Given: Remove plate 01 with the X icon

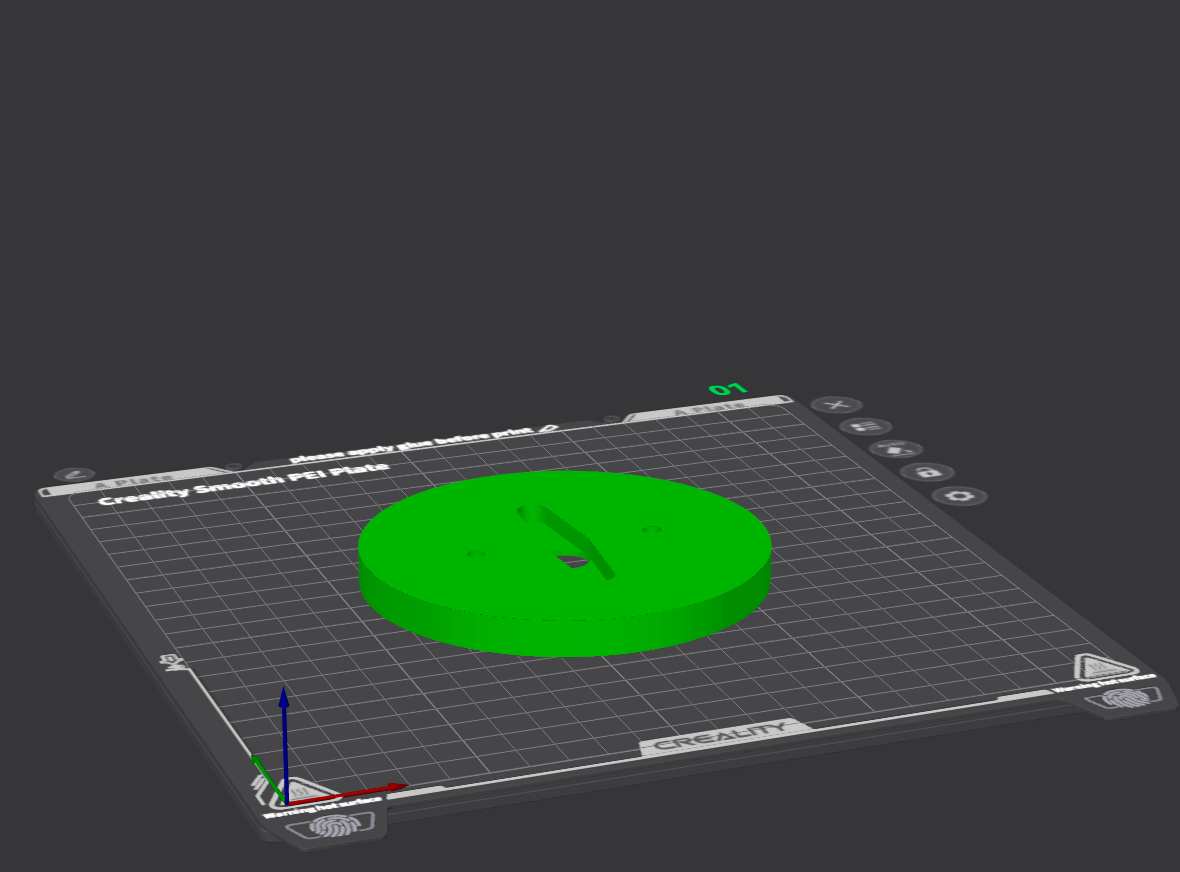Looking at the screenshot, I should tap(836, 406).
